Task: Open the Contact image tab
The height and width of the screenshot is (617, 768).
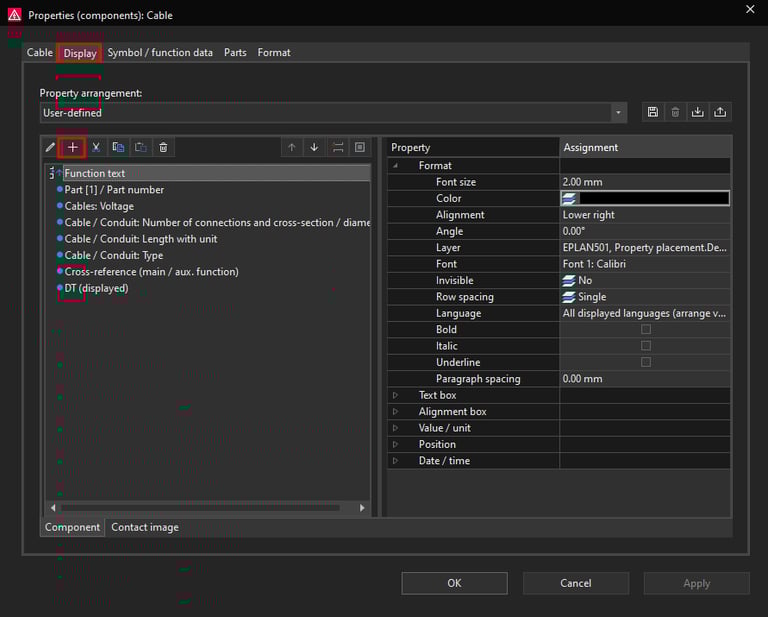Action: (145, 527)
